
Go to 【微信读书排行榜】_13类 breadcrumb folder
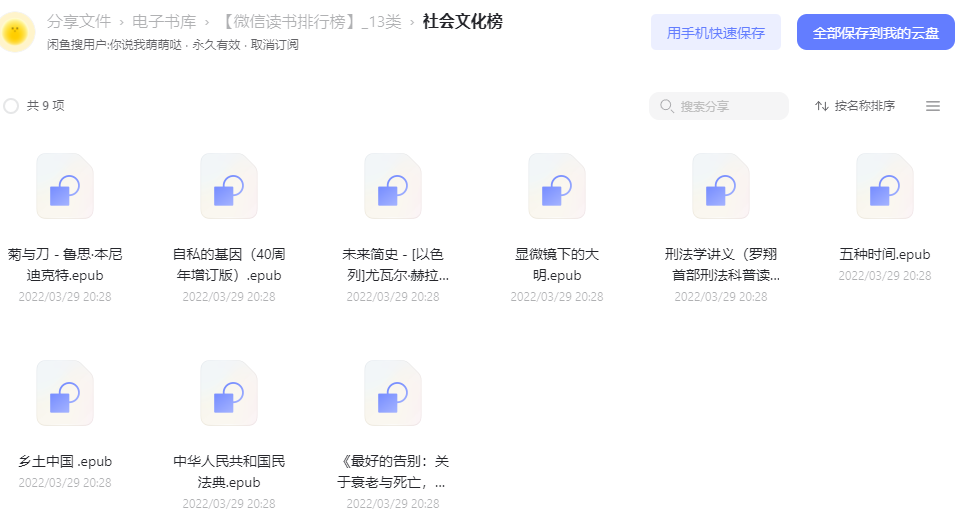310,21
